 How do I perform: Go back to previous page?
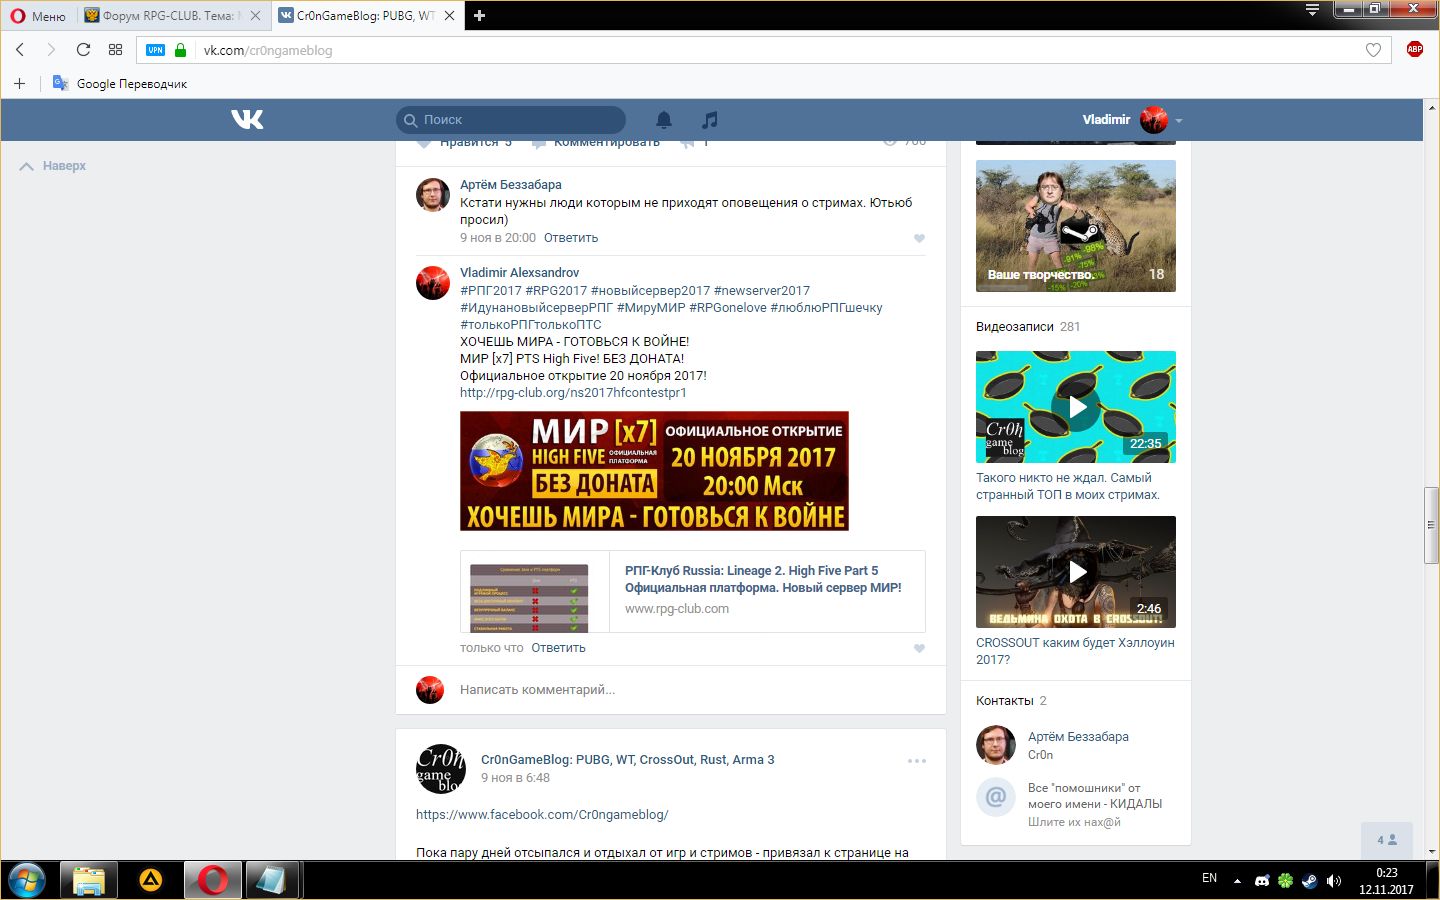(x=19, y=50)
